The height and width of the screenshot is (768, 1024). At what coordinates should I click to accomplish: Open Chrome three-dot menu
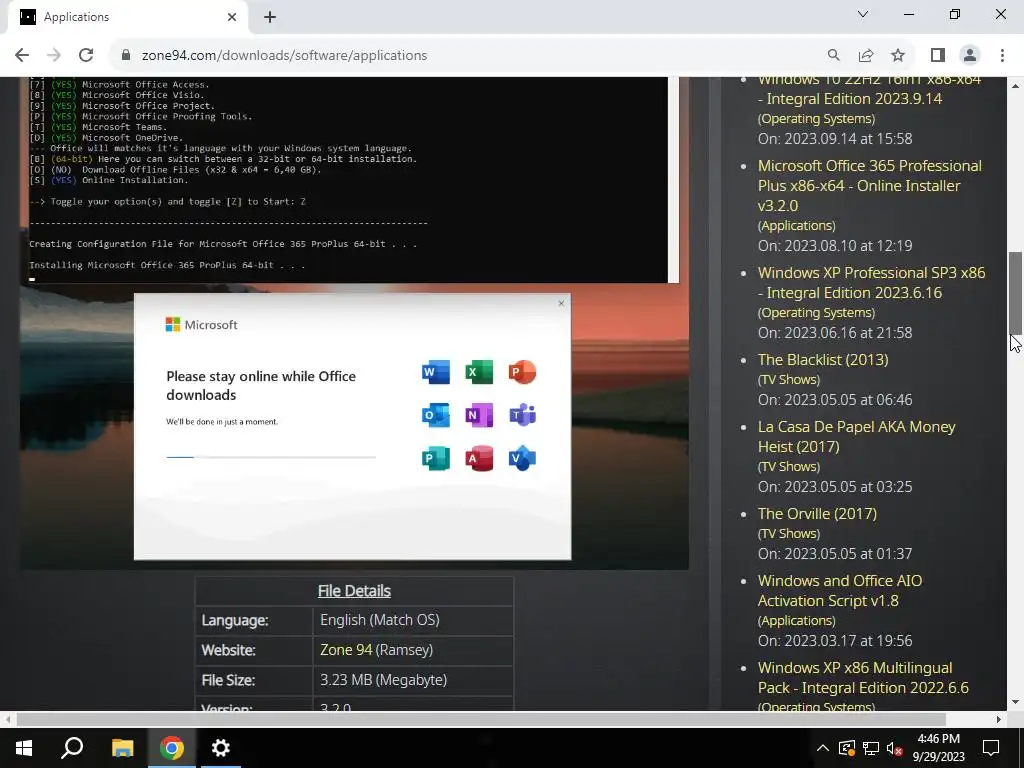pyautogui.click(x=1002, y=56)
